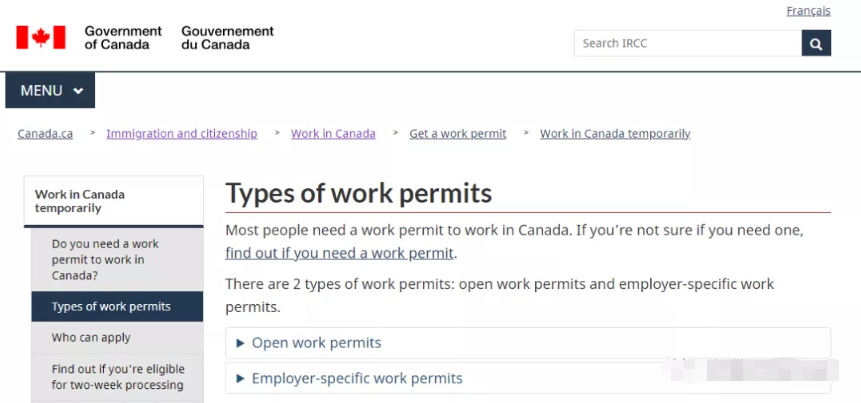
Task: Click Work in Canada temporarily breadcrumb
Action: tap(615, 134)
